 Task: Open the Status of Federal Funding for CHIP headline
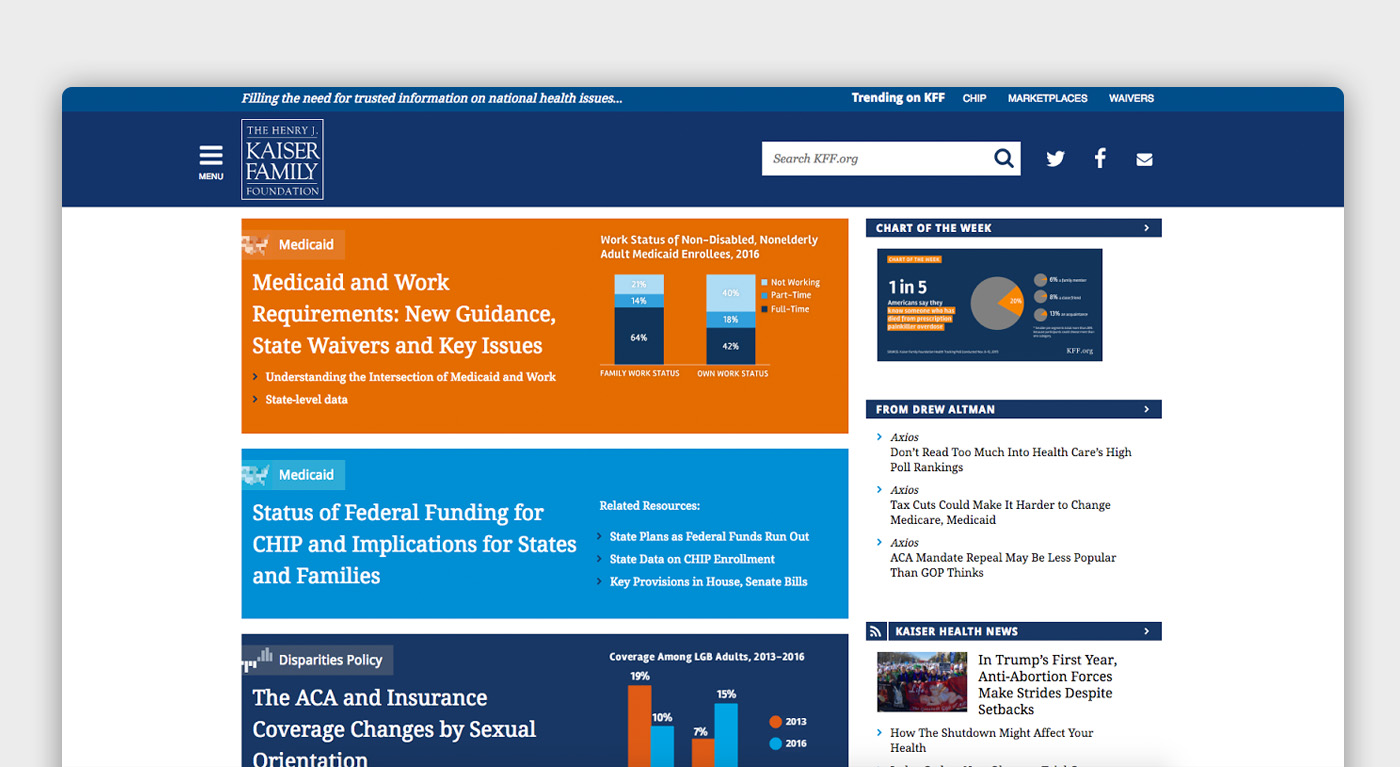click(x=414, y=544)
